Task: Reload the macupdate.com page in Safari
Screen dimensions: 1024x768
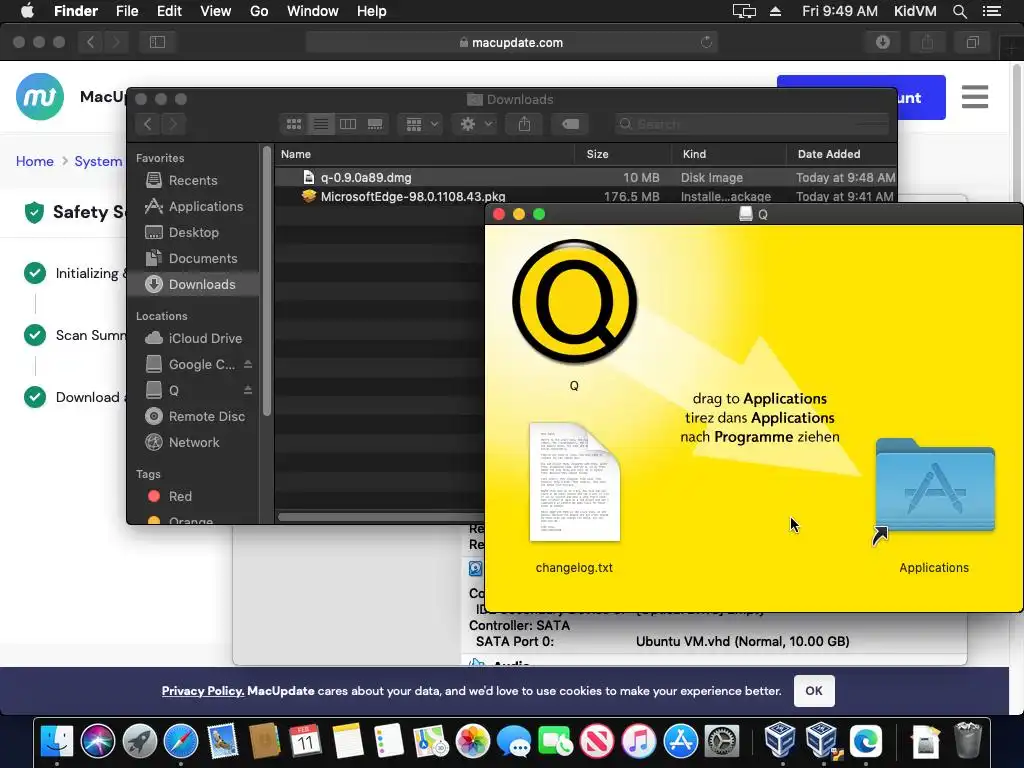Action: coord(706,42)
